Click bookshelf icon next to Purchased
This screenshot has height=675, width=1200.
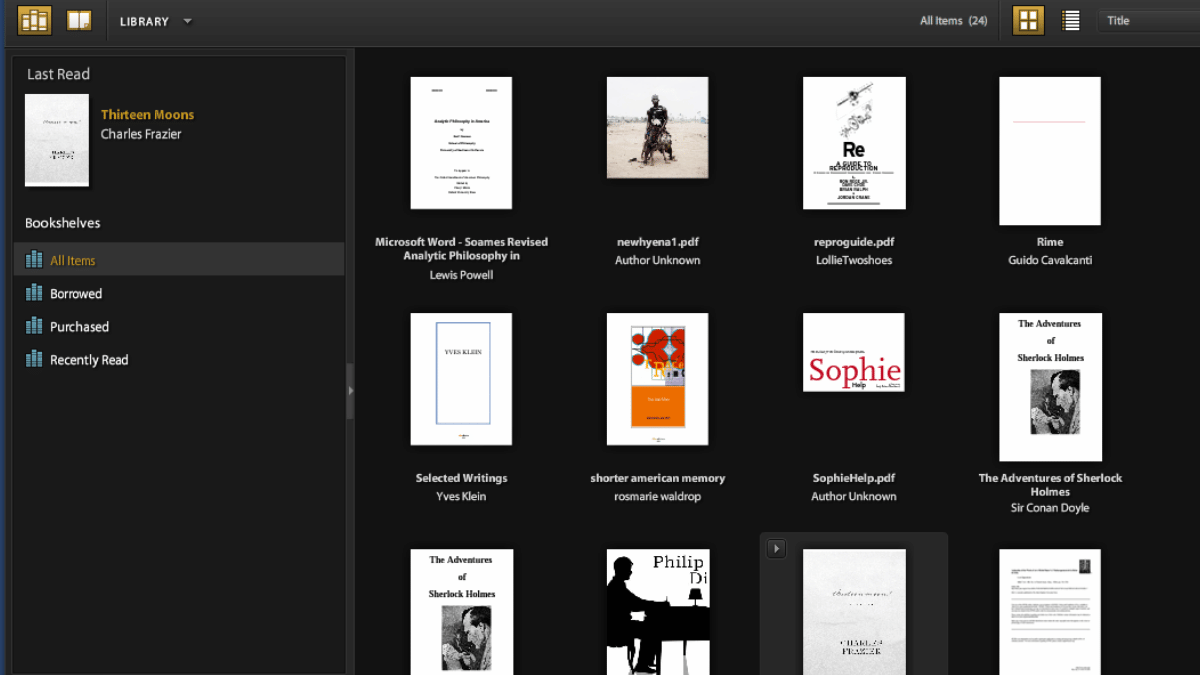tap(34, 326)
